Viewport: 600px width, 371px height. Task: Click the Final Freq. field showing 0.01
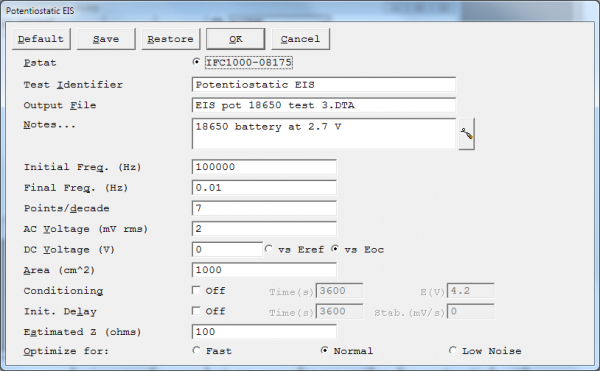coord(264,188)
